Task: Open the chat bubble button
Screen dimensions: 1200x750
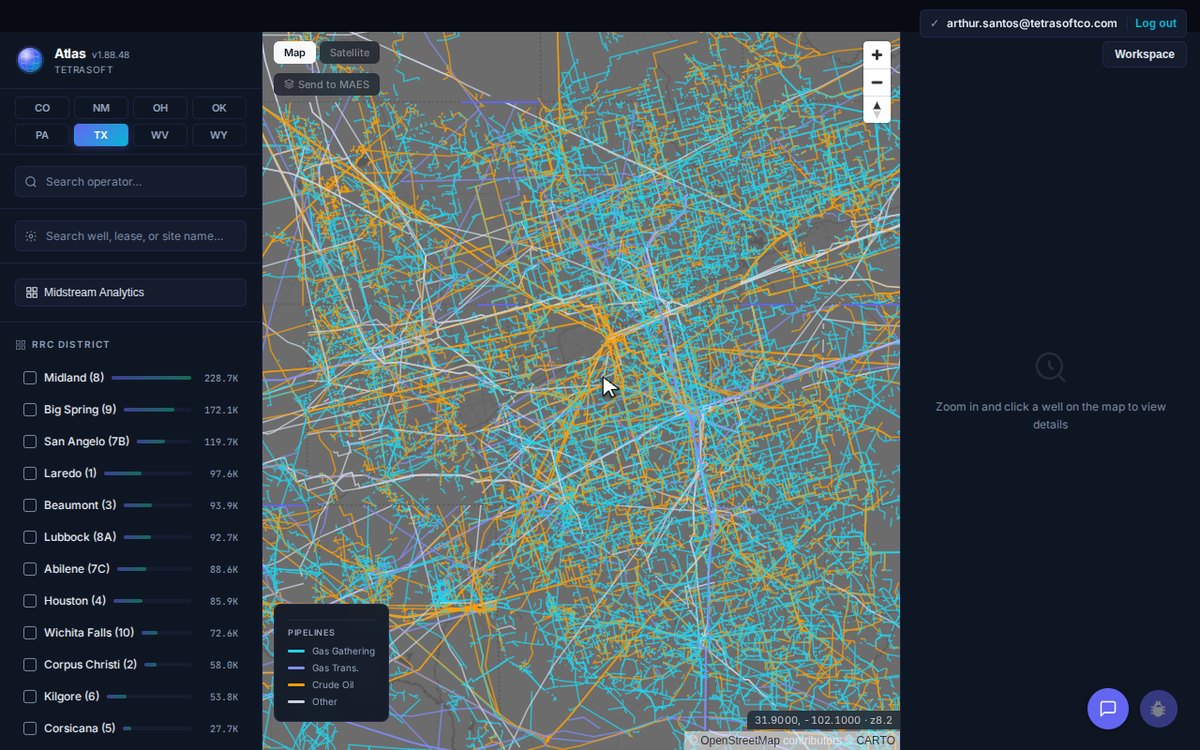Action: point(1108,708)
